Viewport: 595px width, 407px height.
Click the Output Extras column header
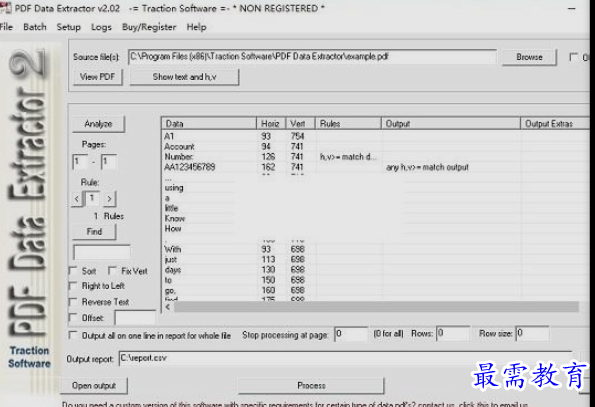tap(555, 124)
